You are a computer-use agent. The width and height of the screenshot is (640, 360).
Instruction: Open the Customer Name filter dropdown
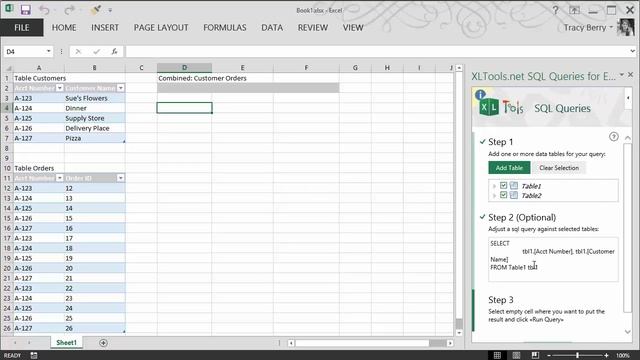120,88
